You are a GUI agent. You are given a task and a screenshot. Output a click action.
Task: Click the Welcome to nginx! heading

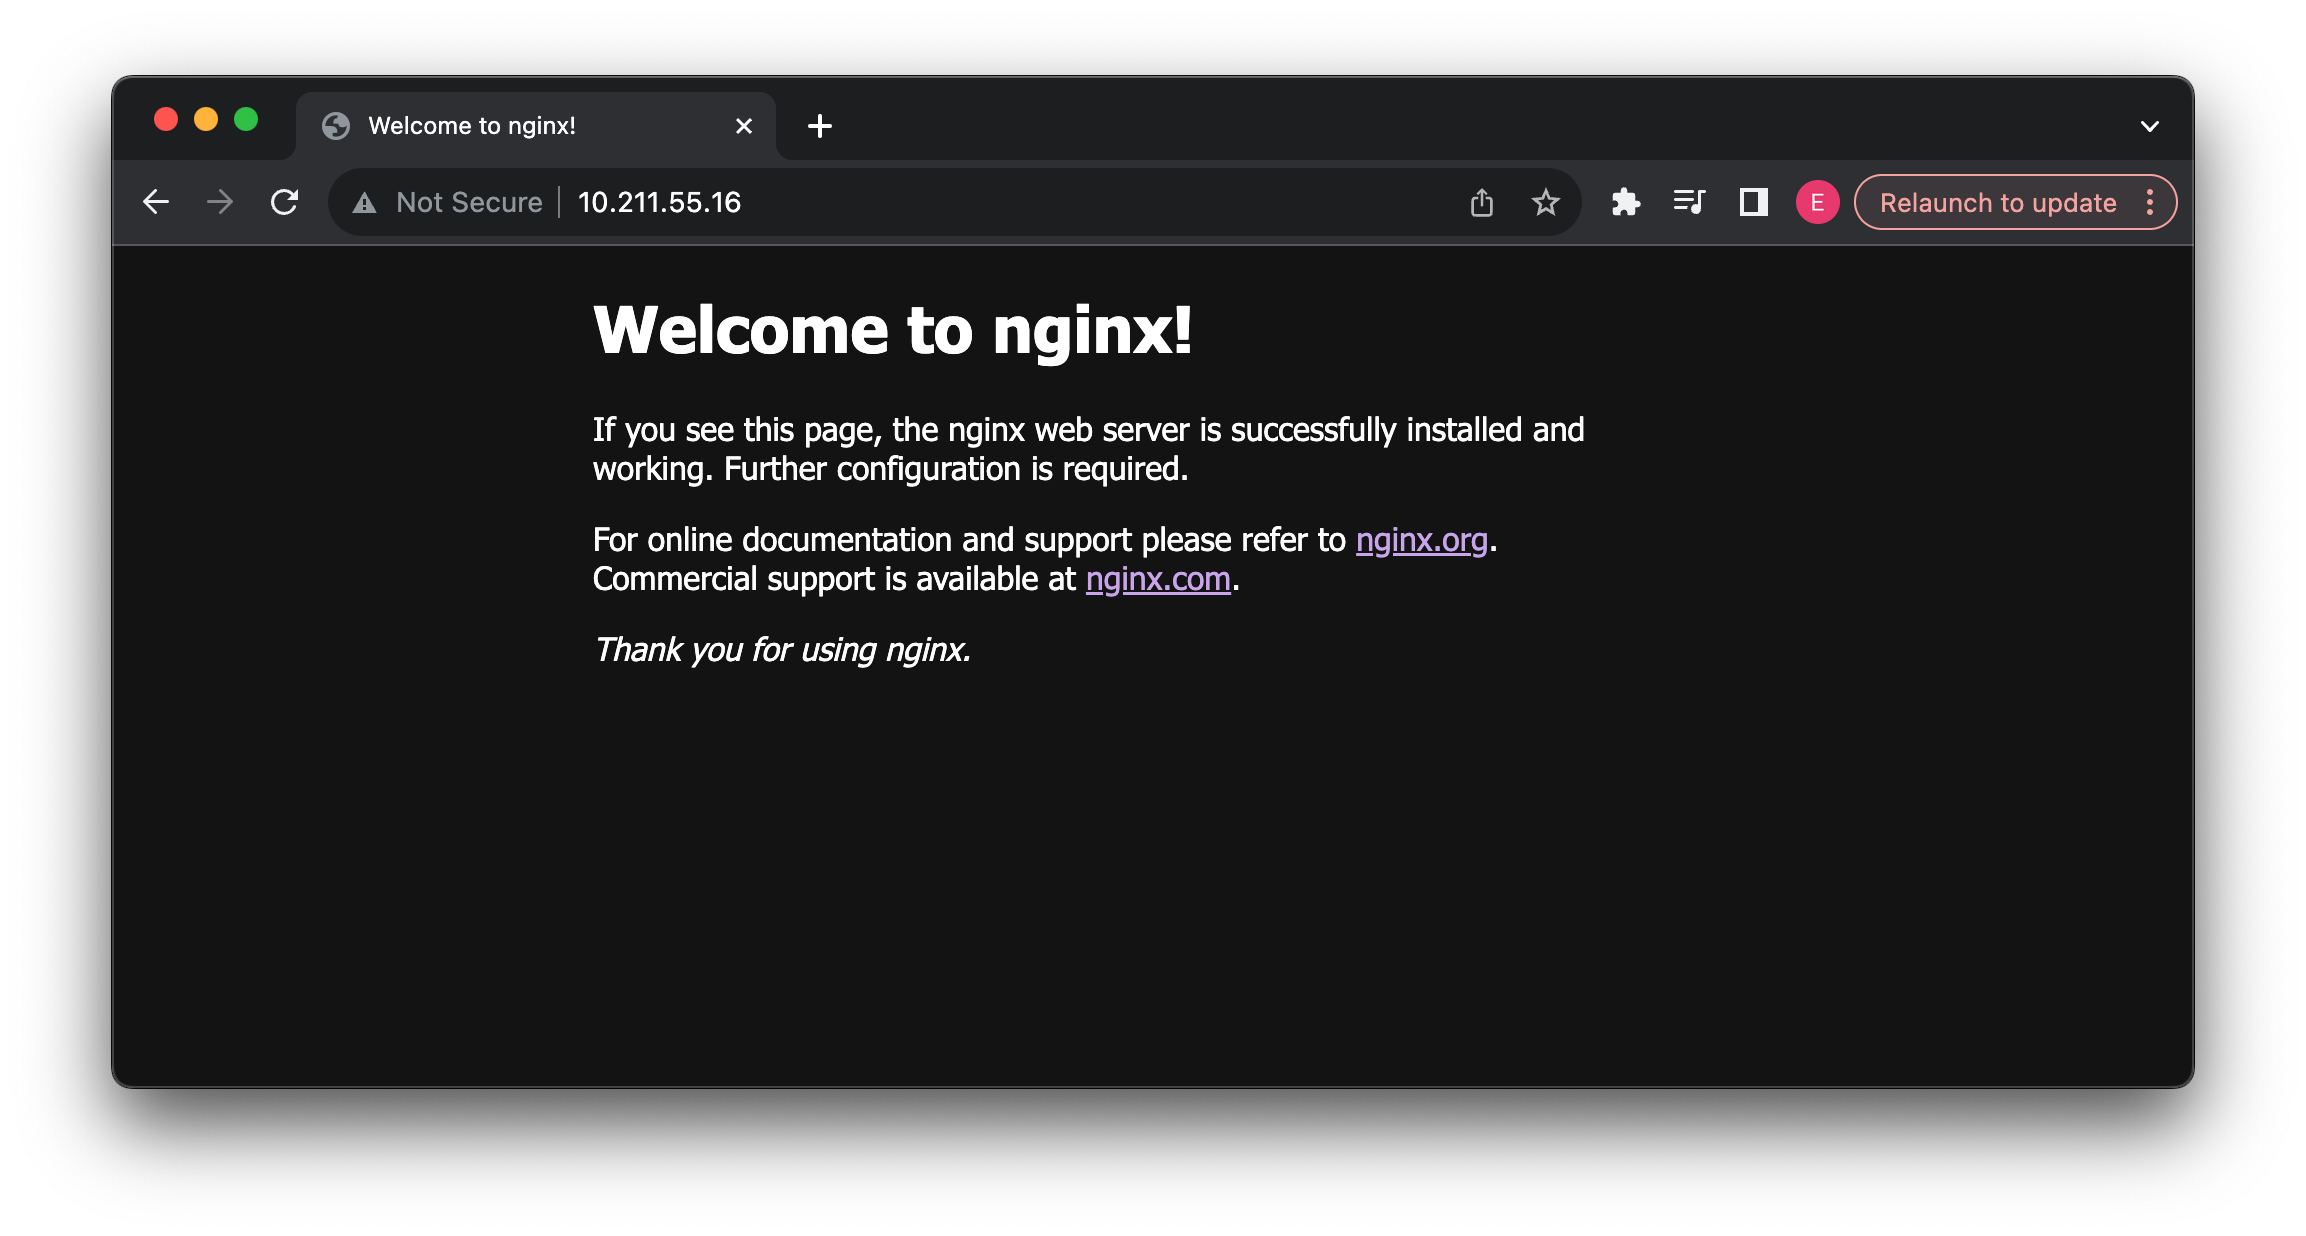(892, 330)
